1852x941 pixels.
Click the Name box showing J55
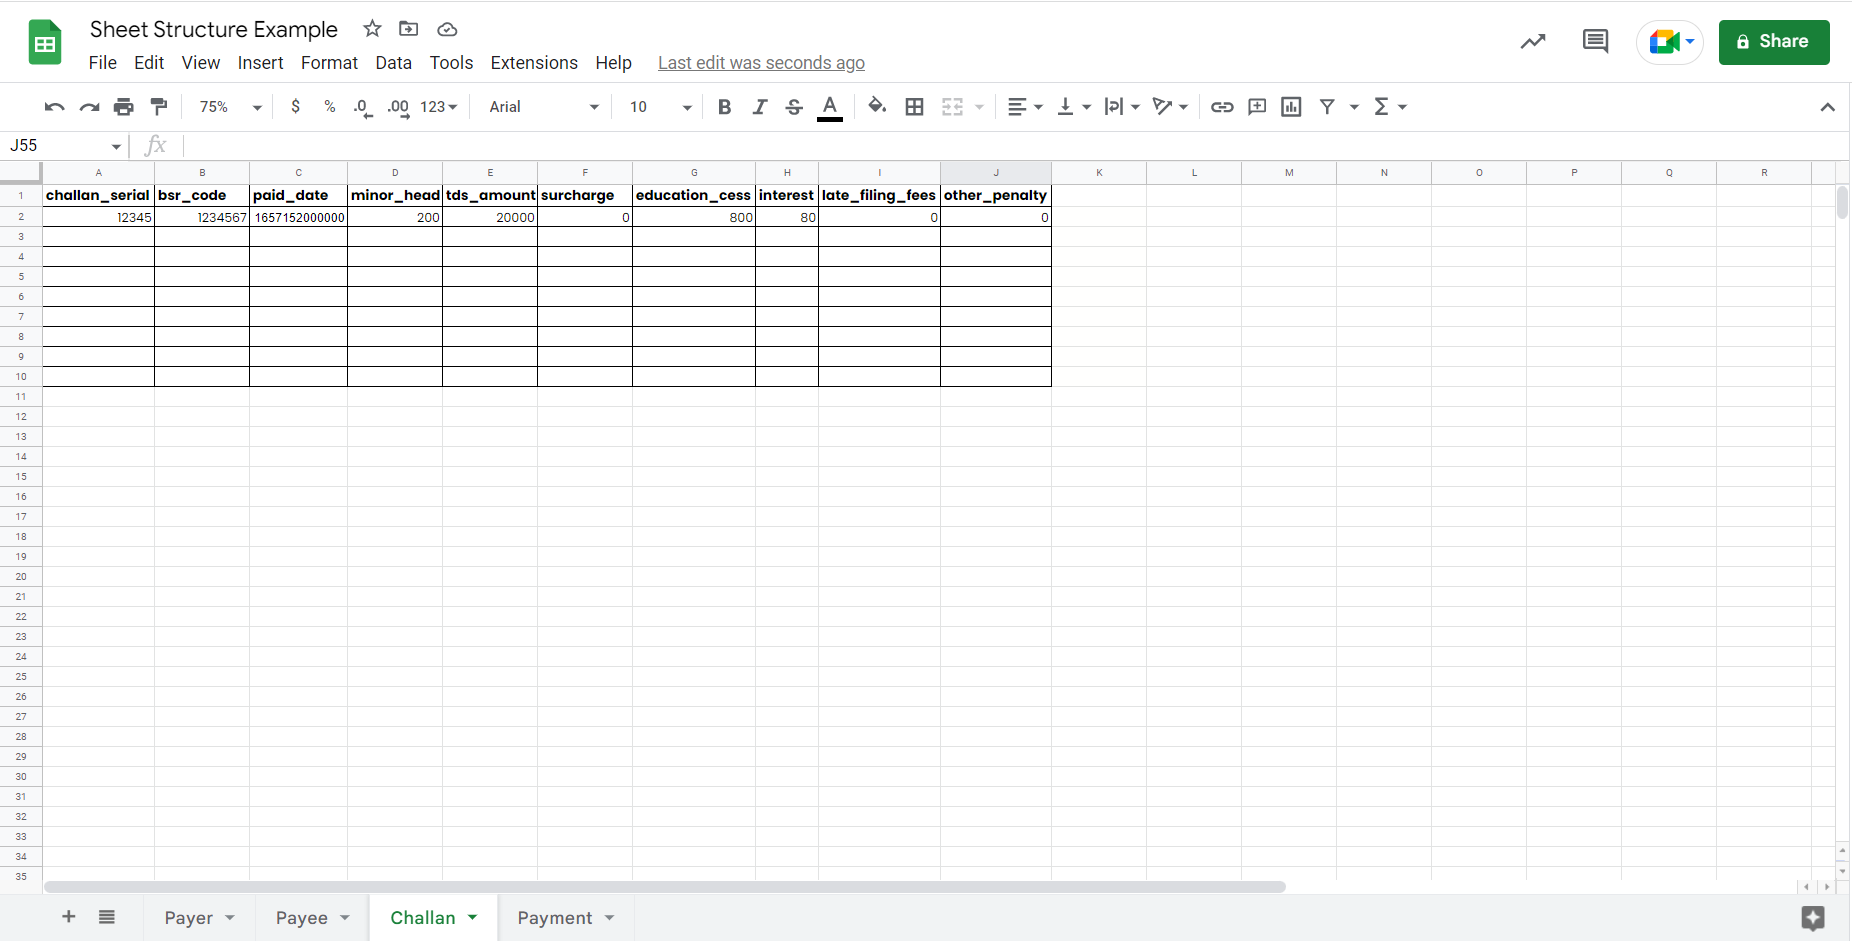(x=65, y=146)
